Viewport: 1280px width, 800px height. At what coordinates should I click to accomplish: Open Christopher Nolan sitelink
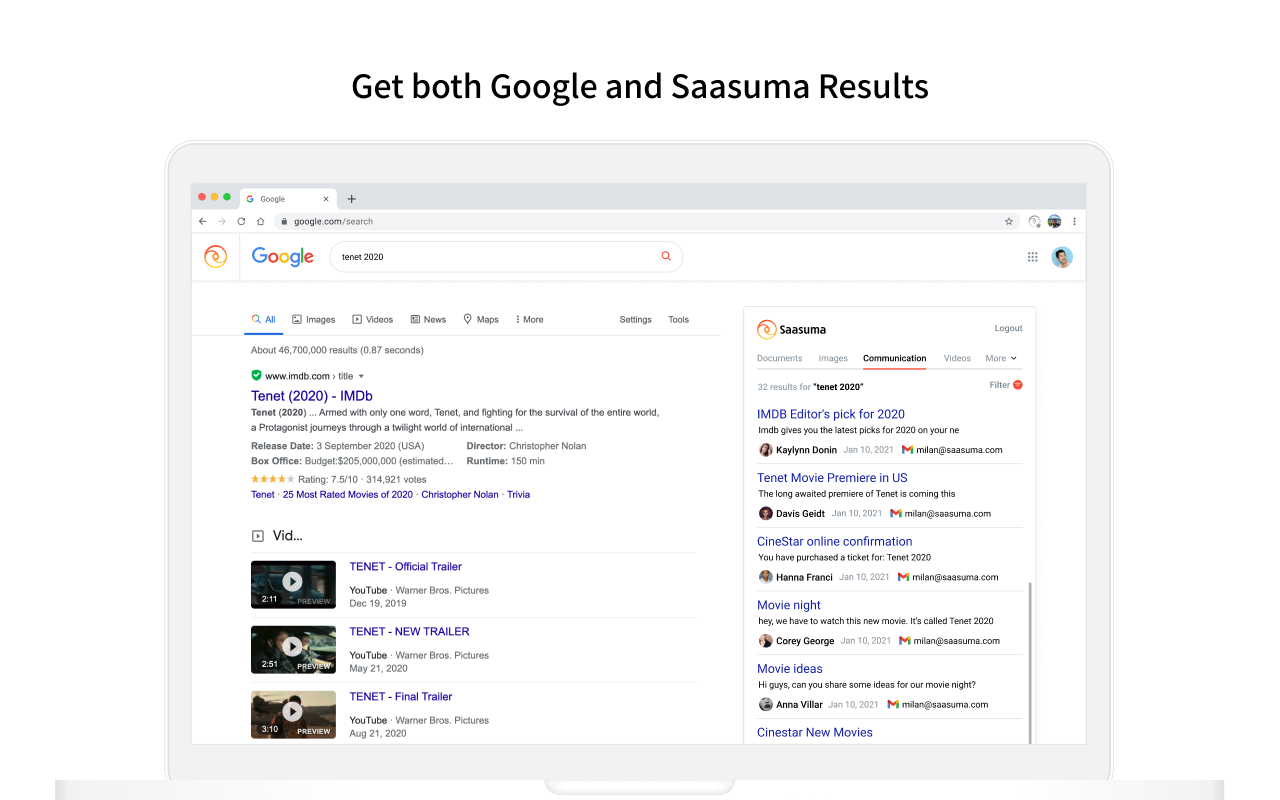tap(460, 495)
